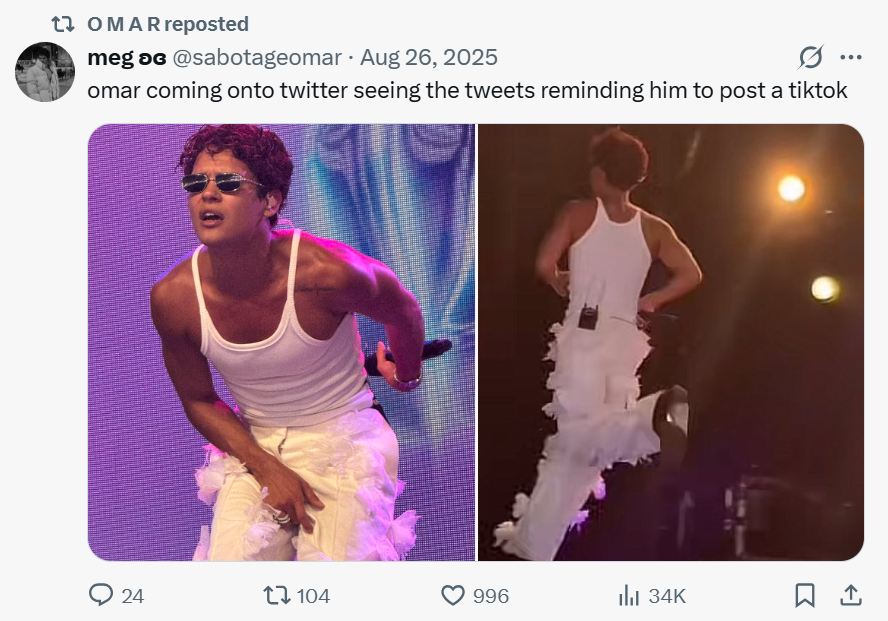This screenshot has width=888, height=621.
Task: View the right photo showing his back
Action: tap(670, 342)
